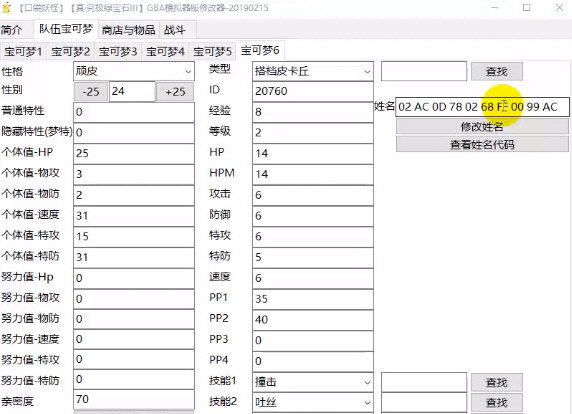Image resolution: width=572 pixels, height=414 pixels.
Task: Focus the 隐藏特性(梦特) input field
Action: (134, 132)
